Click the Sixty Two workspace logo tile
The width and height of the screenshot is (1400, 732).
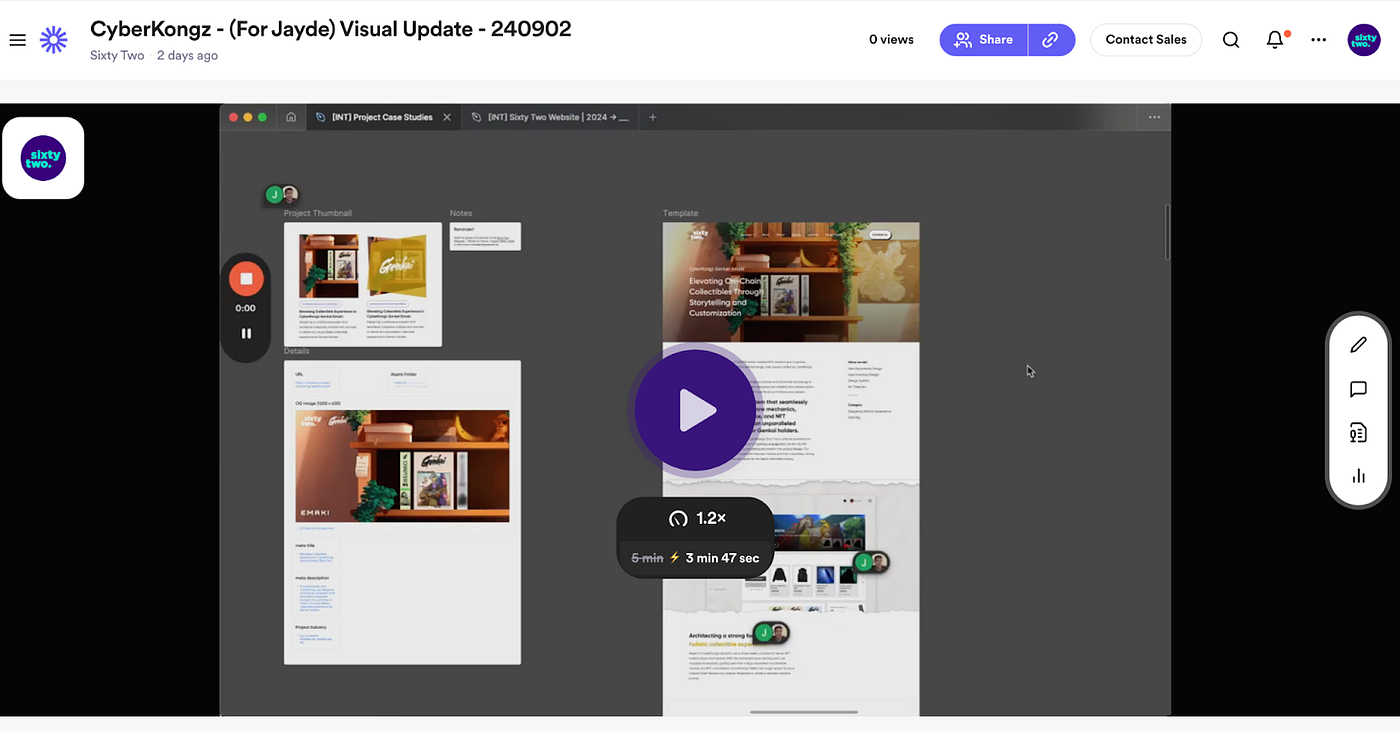(x=43, y=158)
